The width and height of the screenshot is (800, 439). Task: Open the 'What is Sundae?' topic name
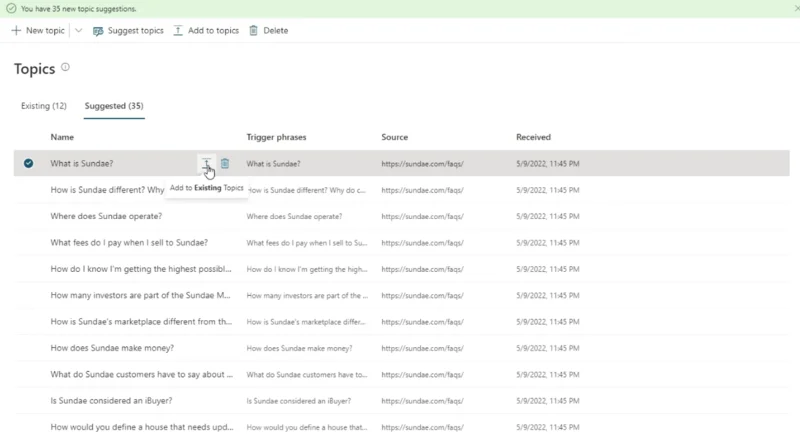[82, 163]
